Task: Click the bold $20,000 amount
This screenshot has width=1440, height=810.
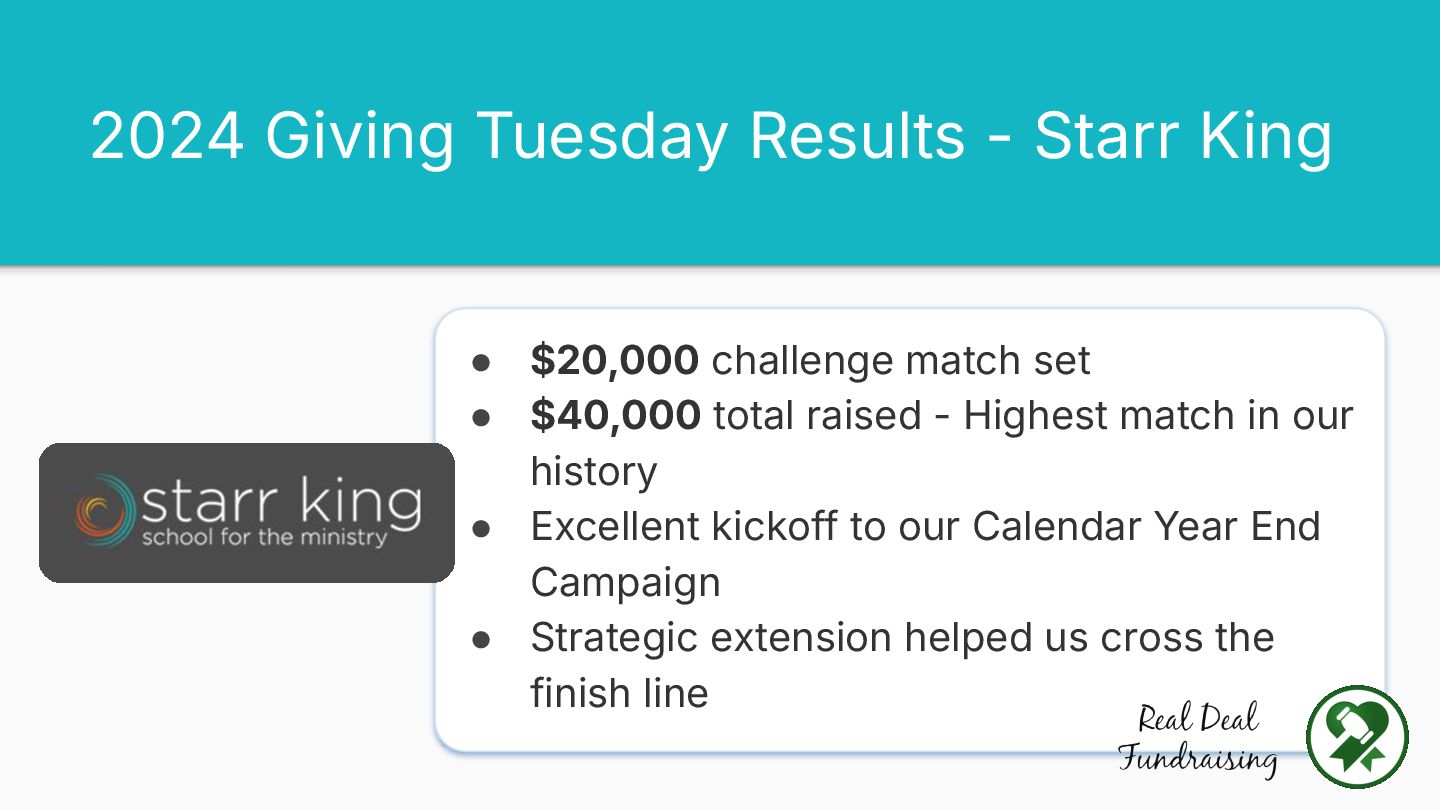Action: tap(614, 360)
